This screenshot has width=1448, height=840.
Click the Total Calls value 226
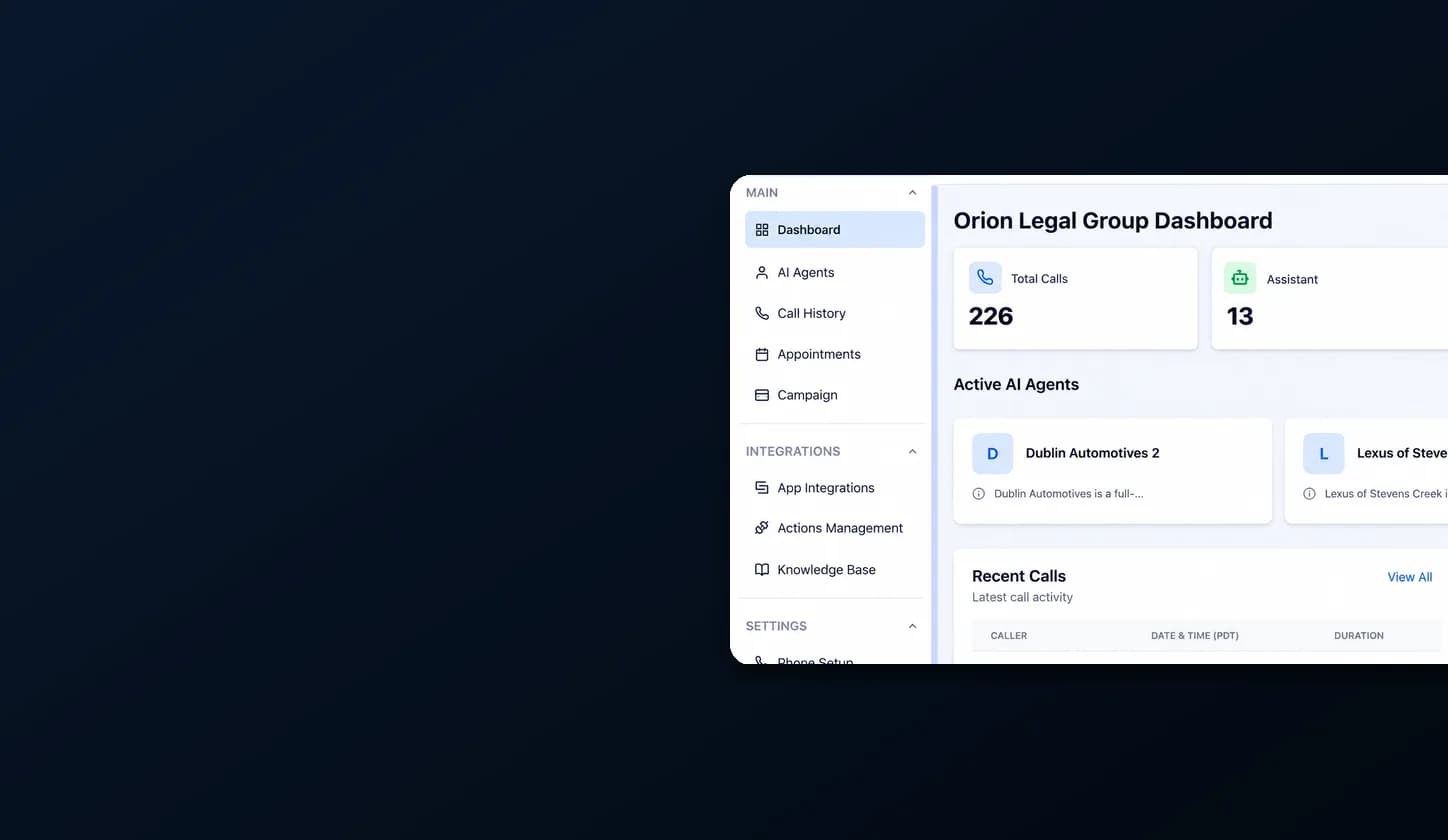pyautogui.click(x=991, y=316)
